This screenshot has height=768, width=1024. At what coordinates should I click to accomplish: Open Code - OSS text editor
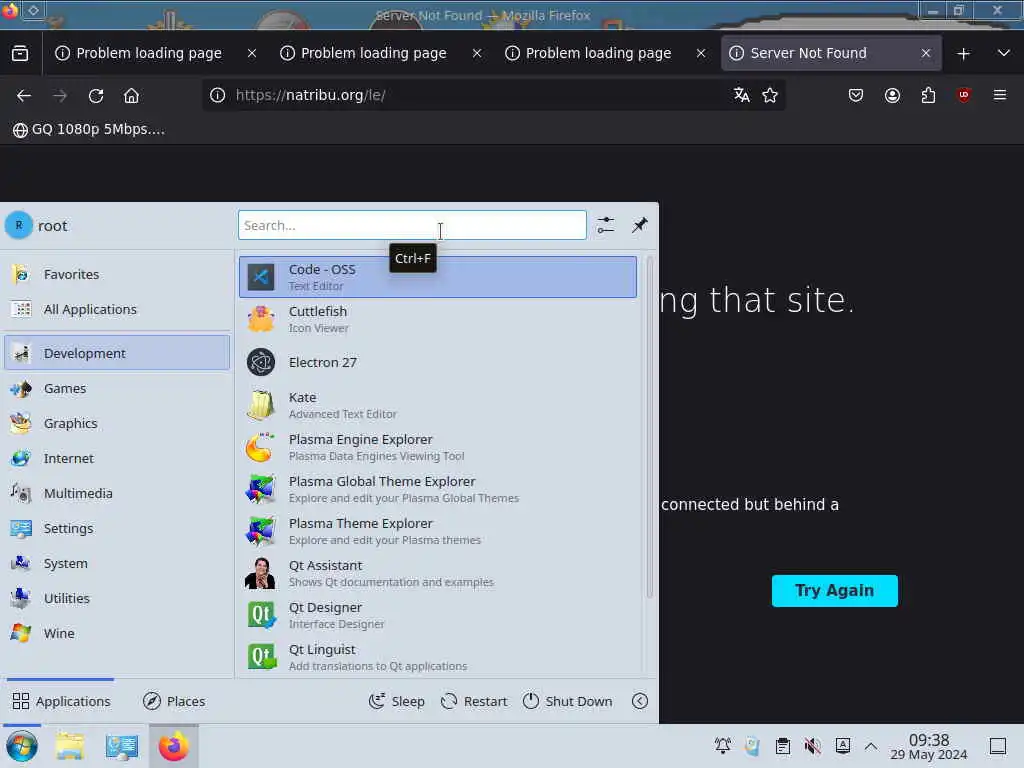(438, 277)
